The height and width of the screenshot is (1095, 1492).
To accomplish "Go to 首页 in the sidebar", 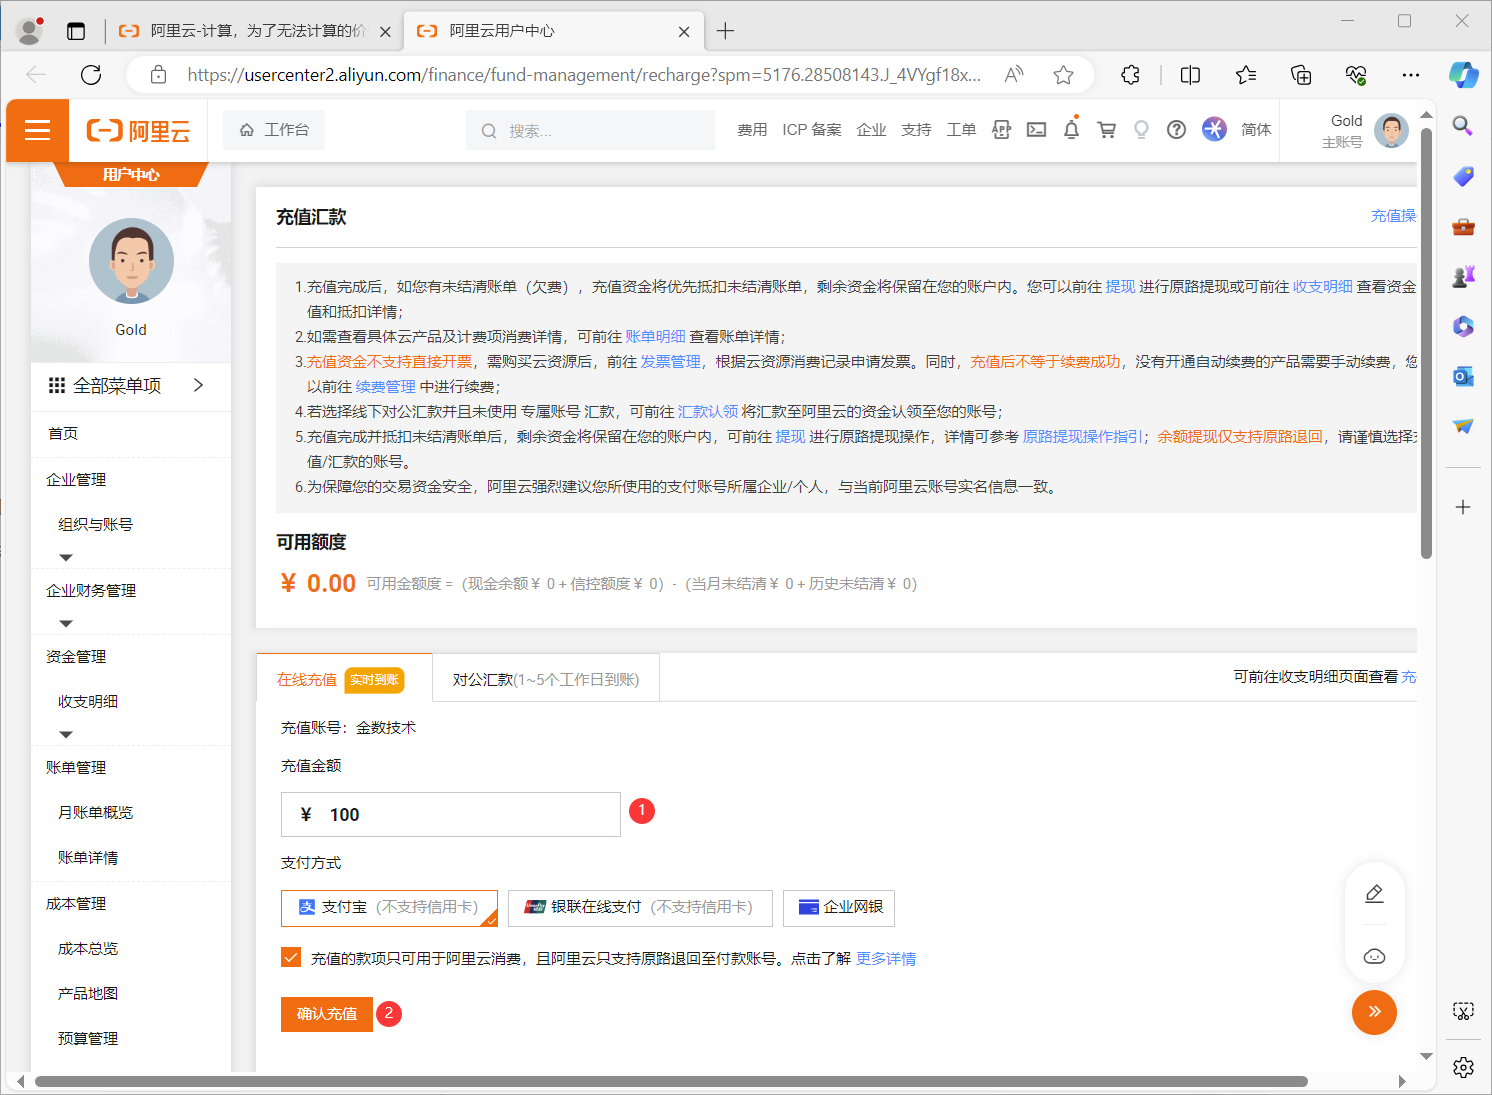I will pyautogui.click(x=63, y=433).
